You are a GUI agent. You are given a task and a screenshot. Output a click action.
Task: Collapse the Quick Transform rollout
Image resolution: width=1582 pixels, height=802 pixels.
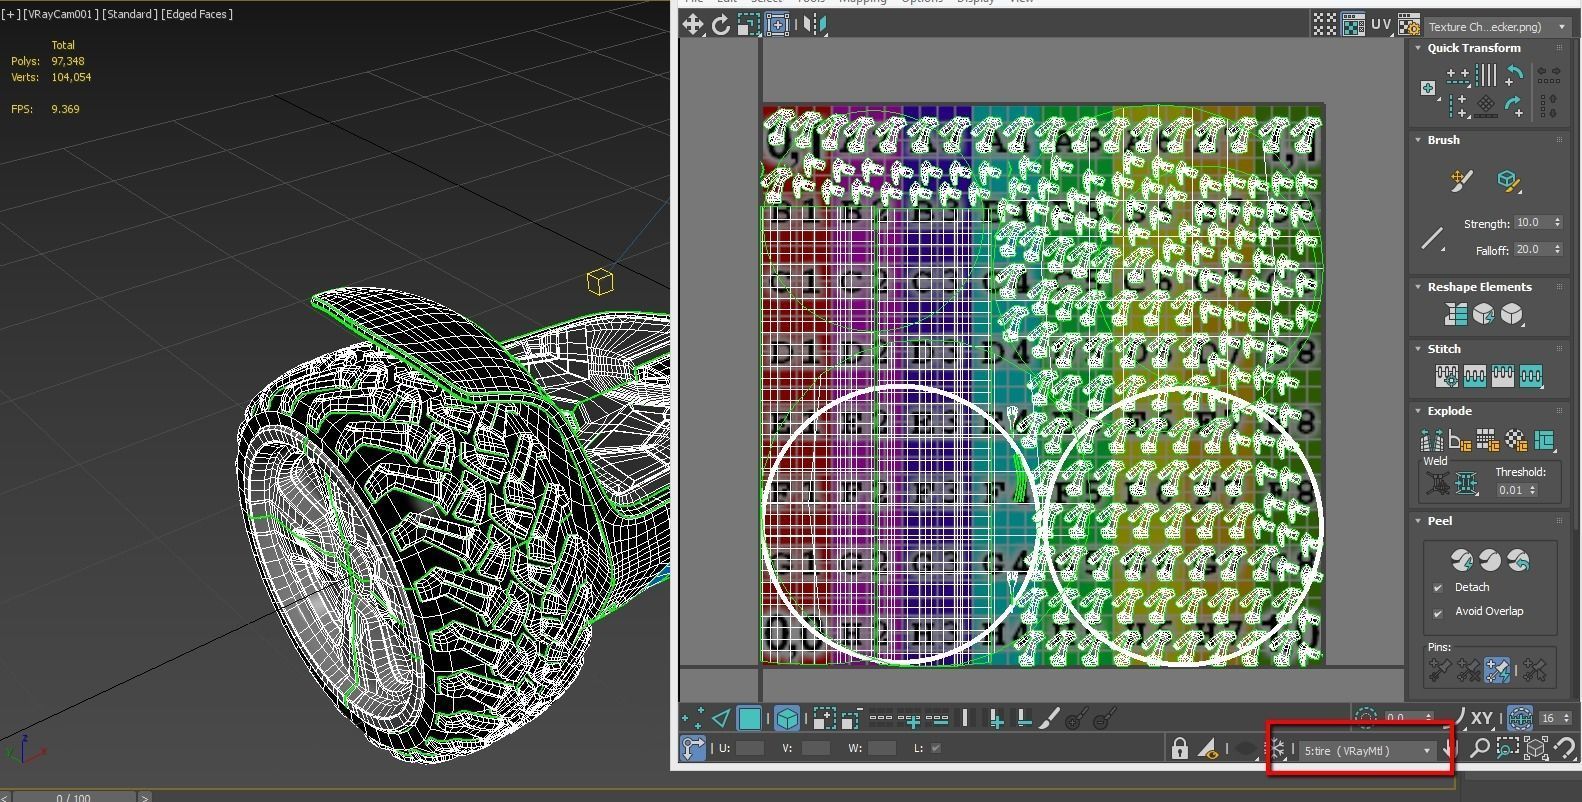pos(1418,48)
